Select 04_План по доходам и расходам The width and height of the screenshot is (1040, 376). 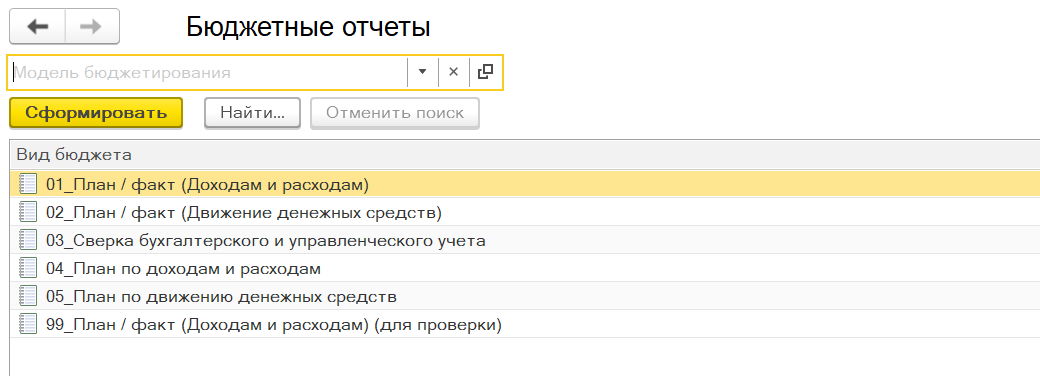tap(525, 269)
